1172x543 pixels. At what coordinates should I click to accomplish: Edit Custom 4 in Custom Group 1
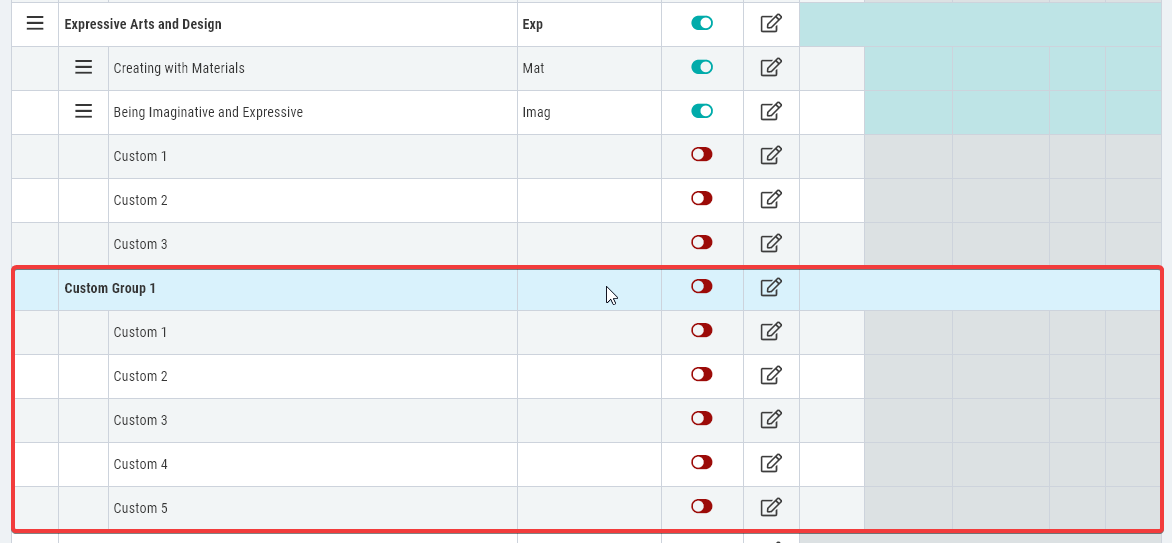click(x=771, y=463)
